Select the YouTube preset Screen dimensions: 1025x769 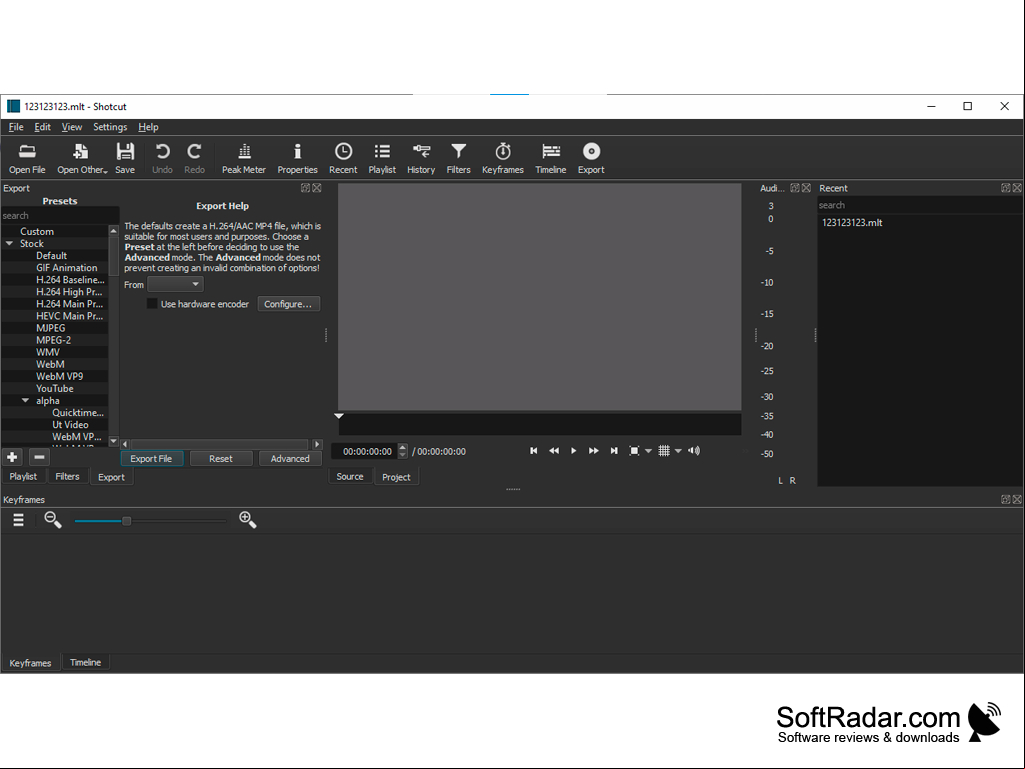[x=55, y=388]
